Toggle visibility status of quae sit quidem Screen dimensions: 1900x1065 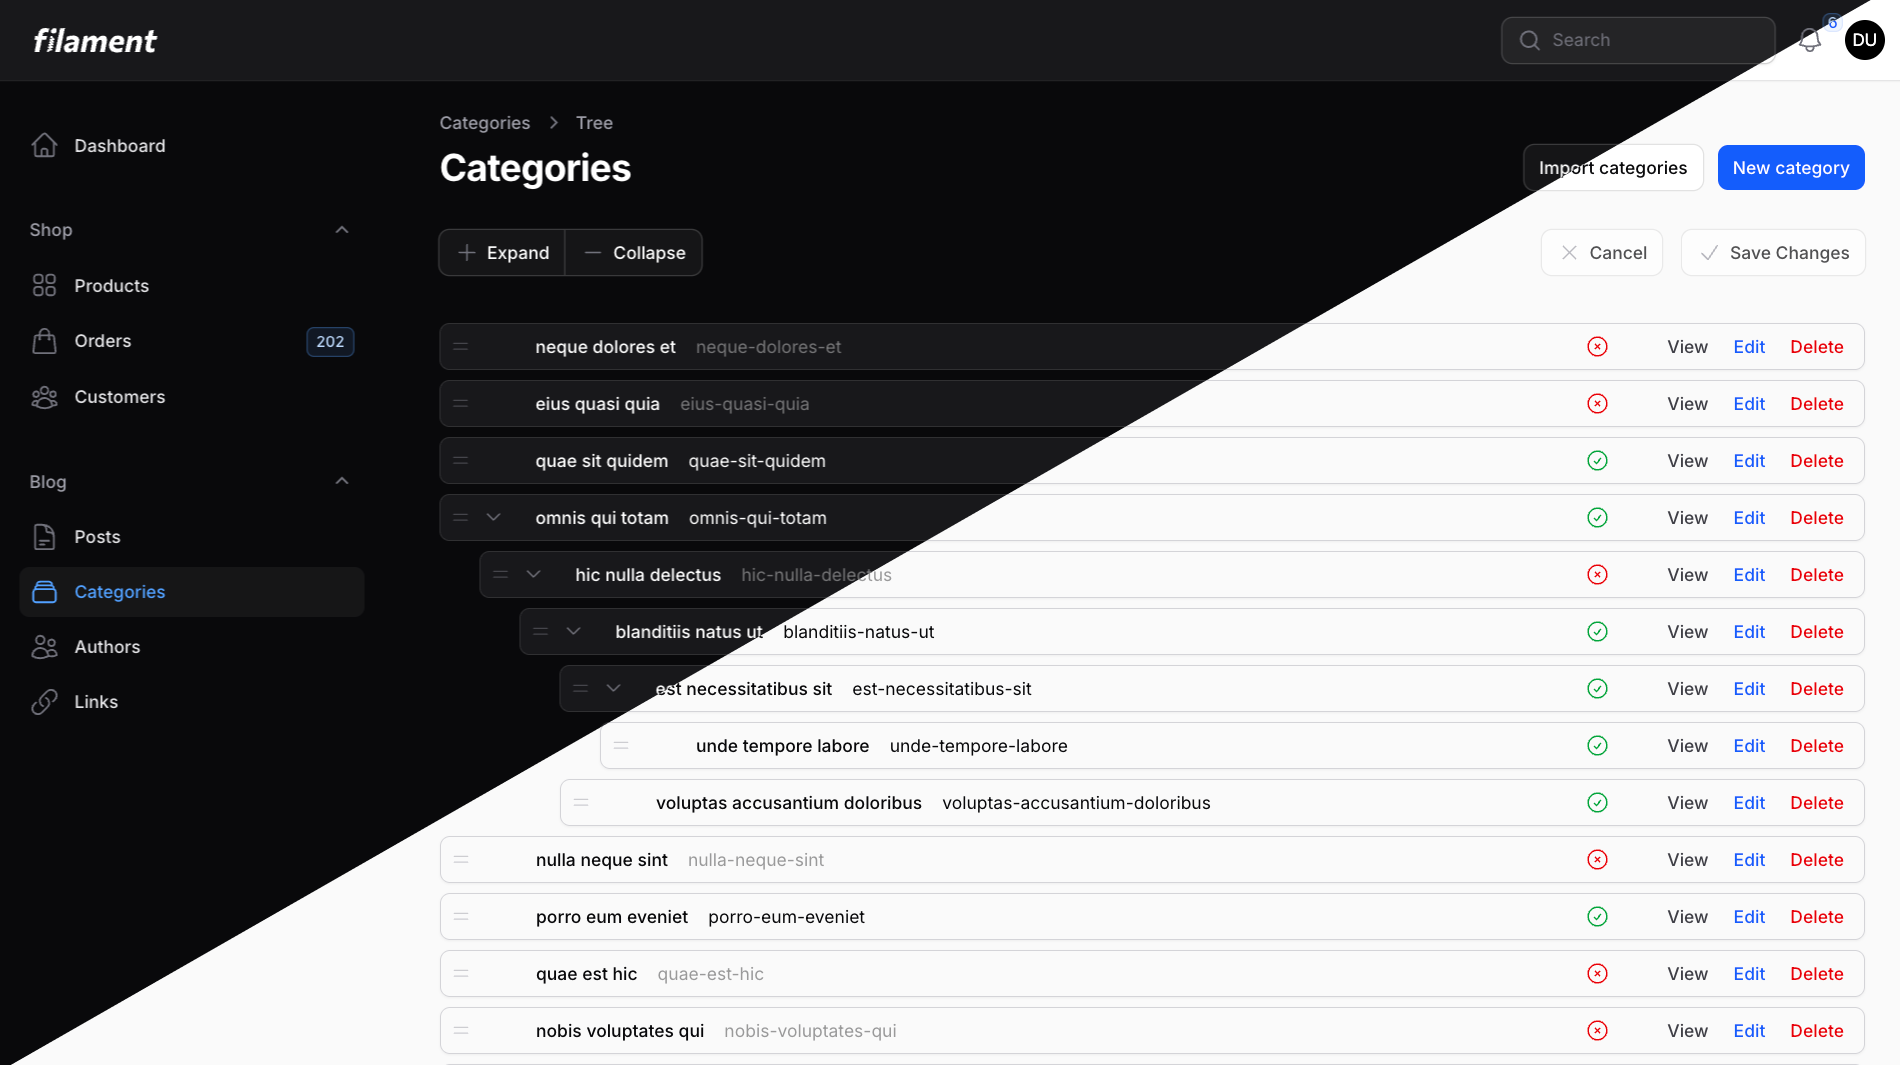pos(1597,460)
